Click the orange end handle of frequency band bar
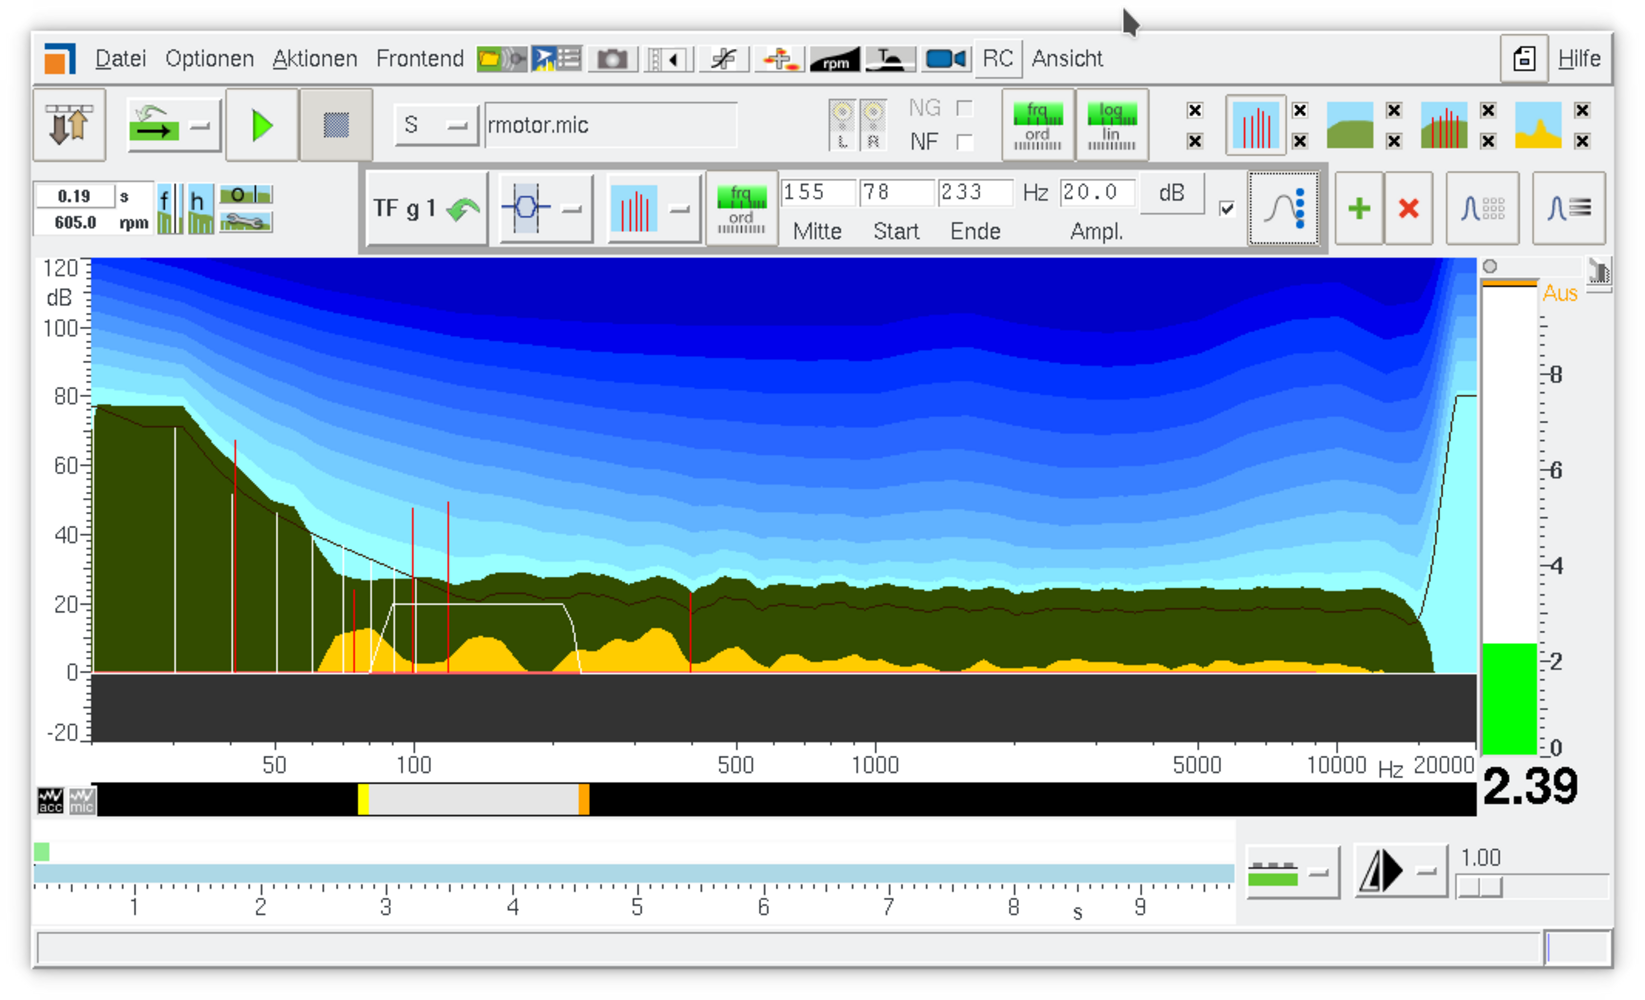This screenshot has height=1000, width=1645. pos(584,799)
